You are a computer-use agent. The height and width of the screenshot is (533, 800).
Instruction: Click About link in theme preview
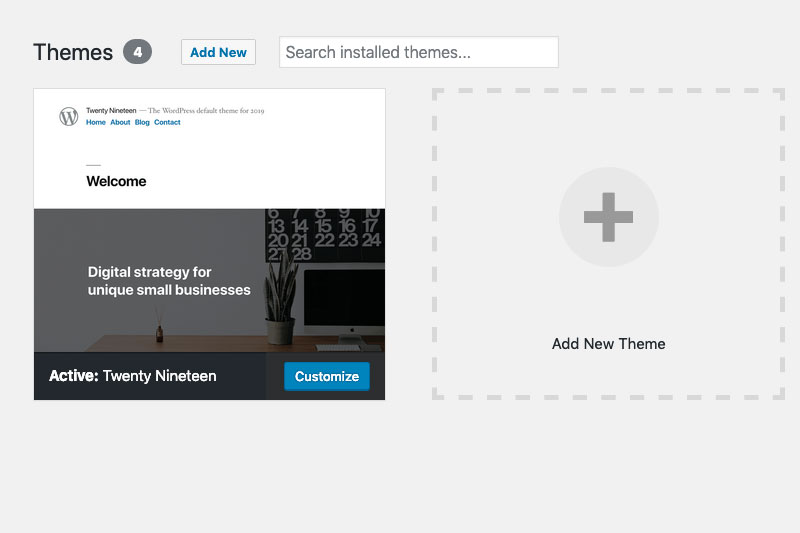pos(120,122)
